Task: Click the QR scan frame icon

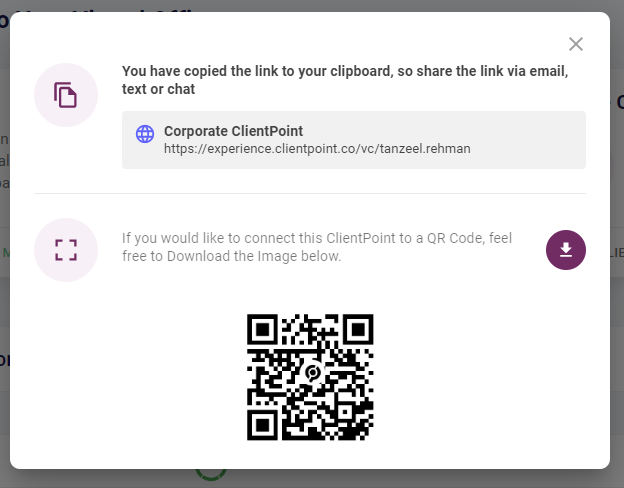Action: (66, 250)
